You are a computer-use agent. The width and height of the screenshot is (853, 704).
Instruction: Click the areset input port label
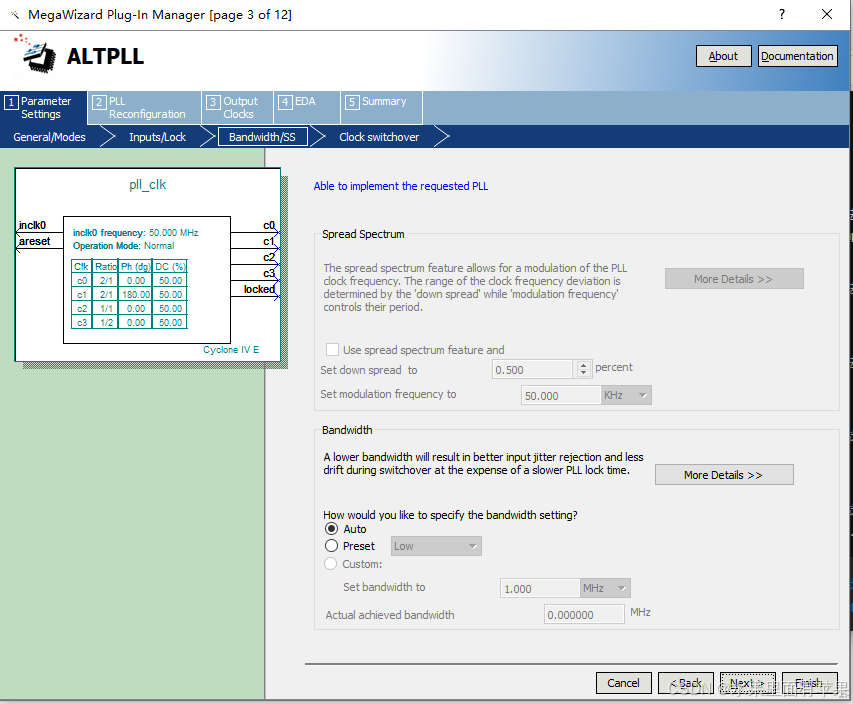(x=34, y=241)
